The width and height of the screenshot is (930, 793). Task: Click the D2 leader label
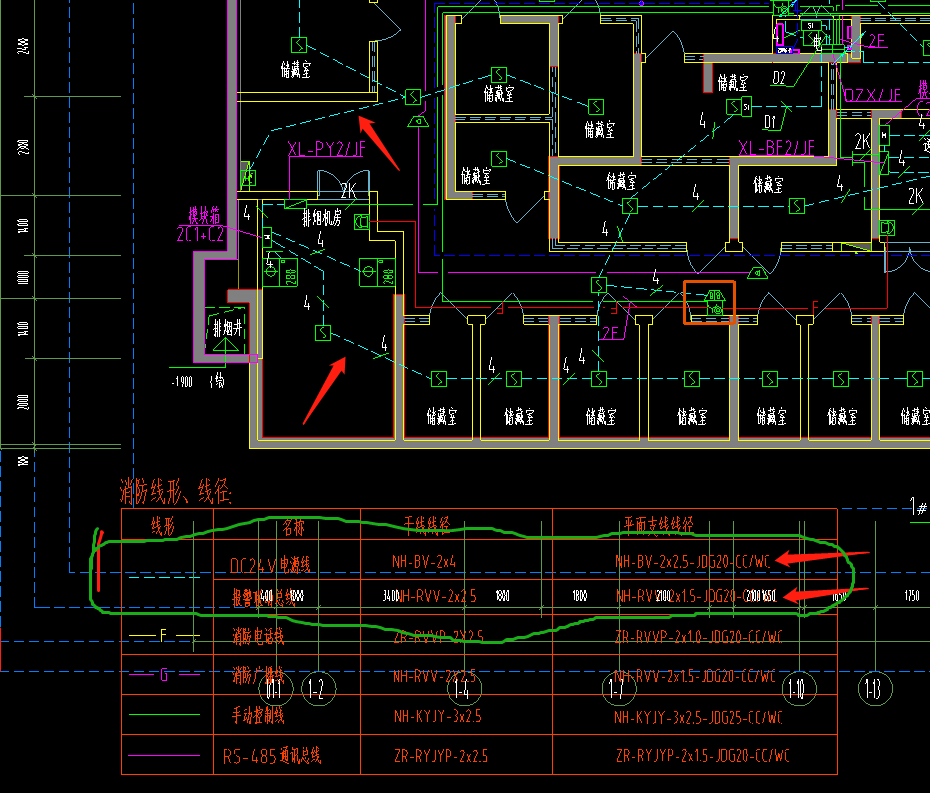(779, 78)
